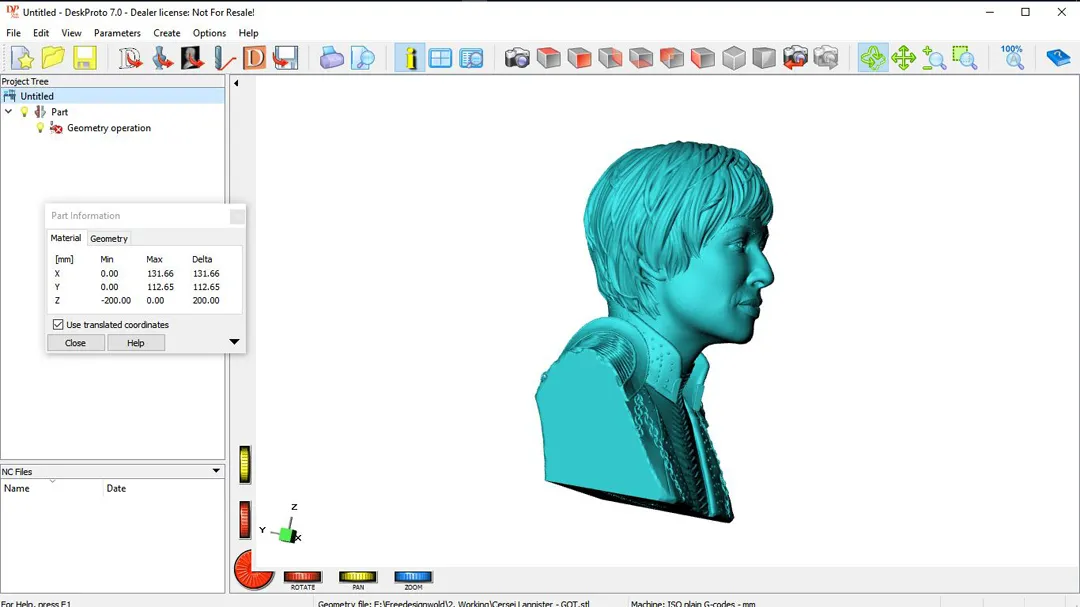Sort NC Files by Date column

(163, 488)
